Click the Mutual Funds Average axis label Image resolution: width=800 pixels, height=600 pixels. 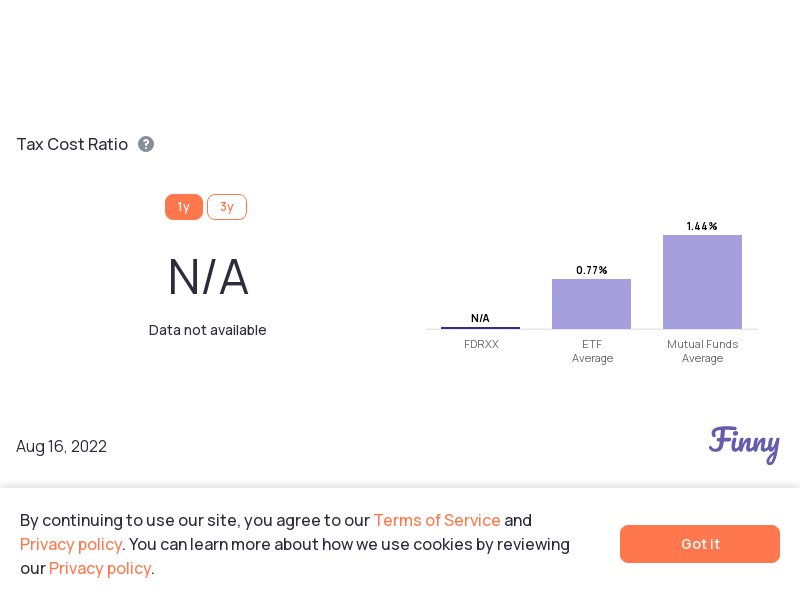[x=703, y=351]
